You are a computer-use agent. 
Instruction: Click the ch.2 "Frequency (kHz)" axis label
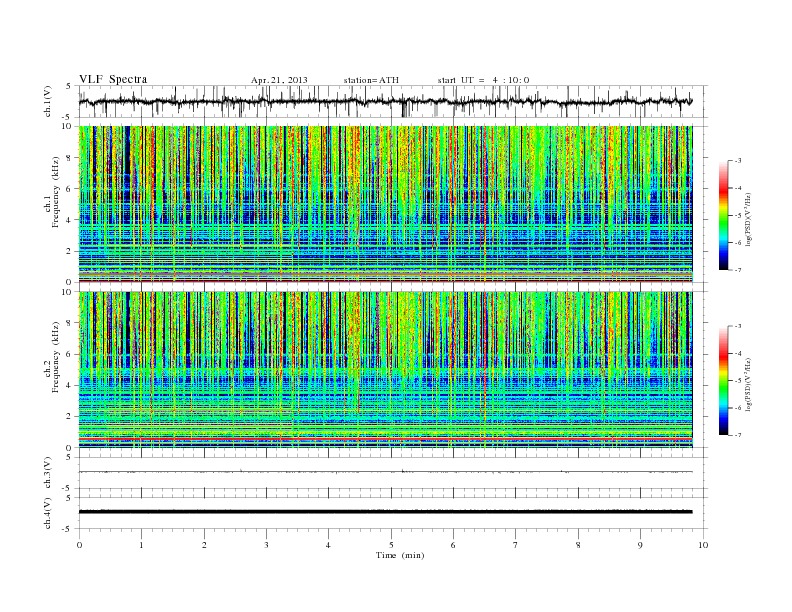(55, 357)
